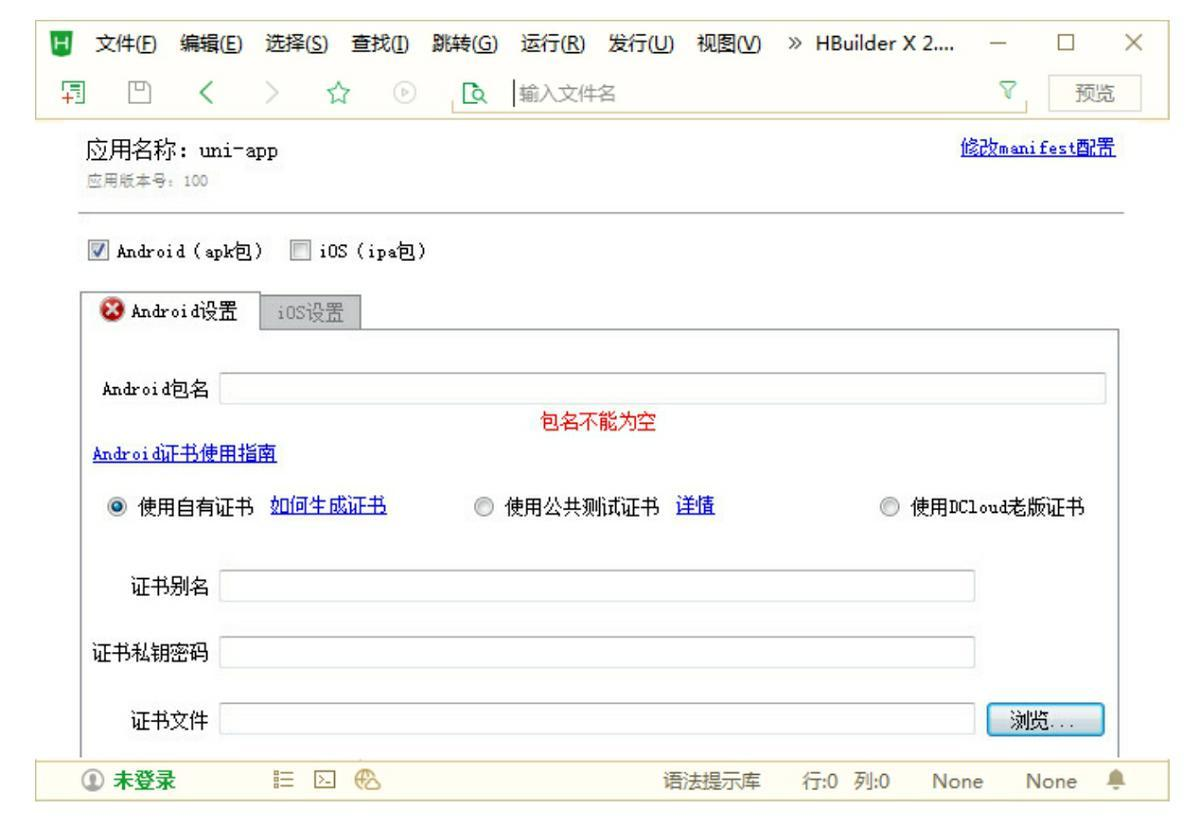This screenshot has width=1200, height=827.
Task: Click the 行:0 列:0 position indicator
Action: point(848,780)
